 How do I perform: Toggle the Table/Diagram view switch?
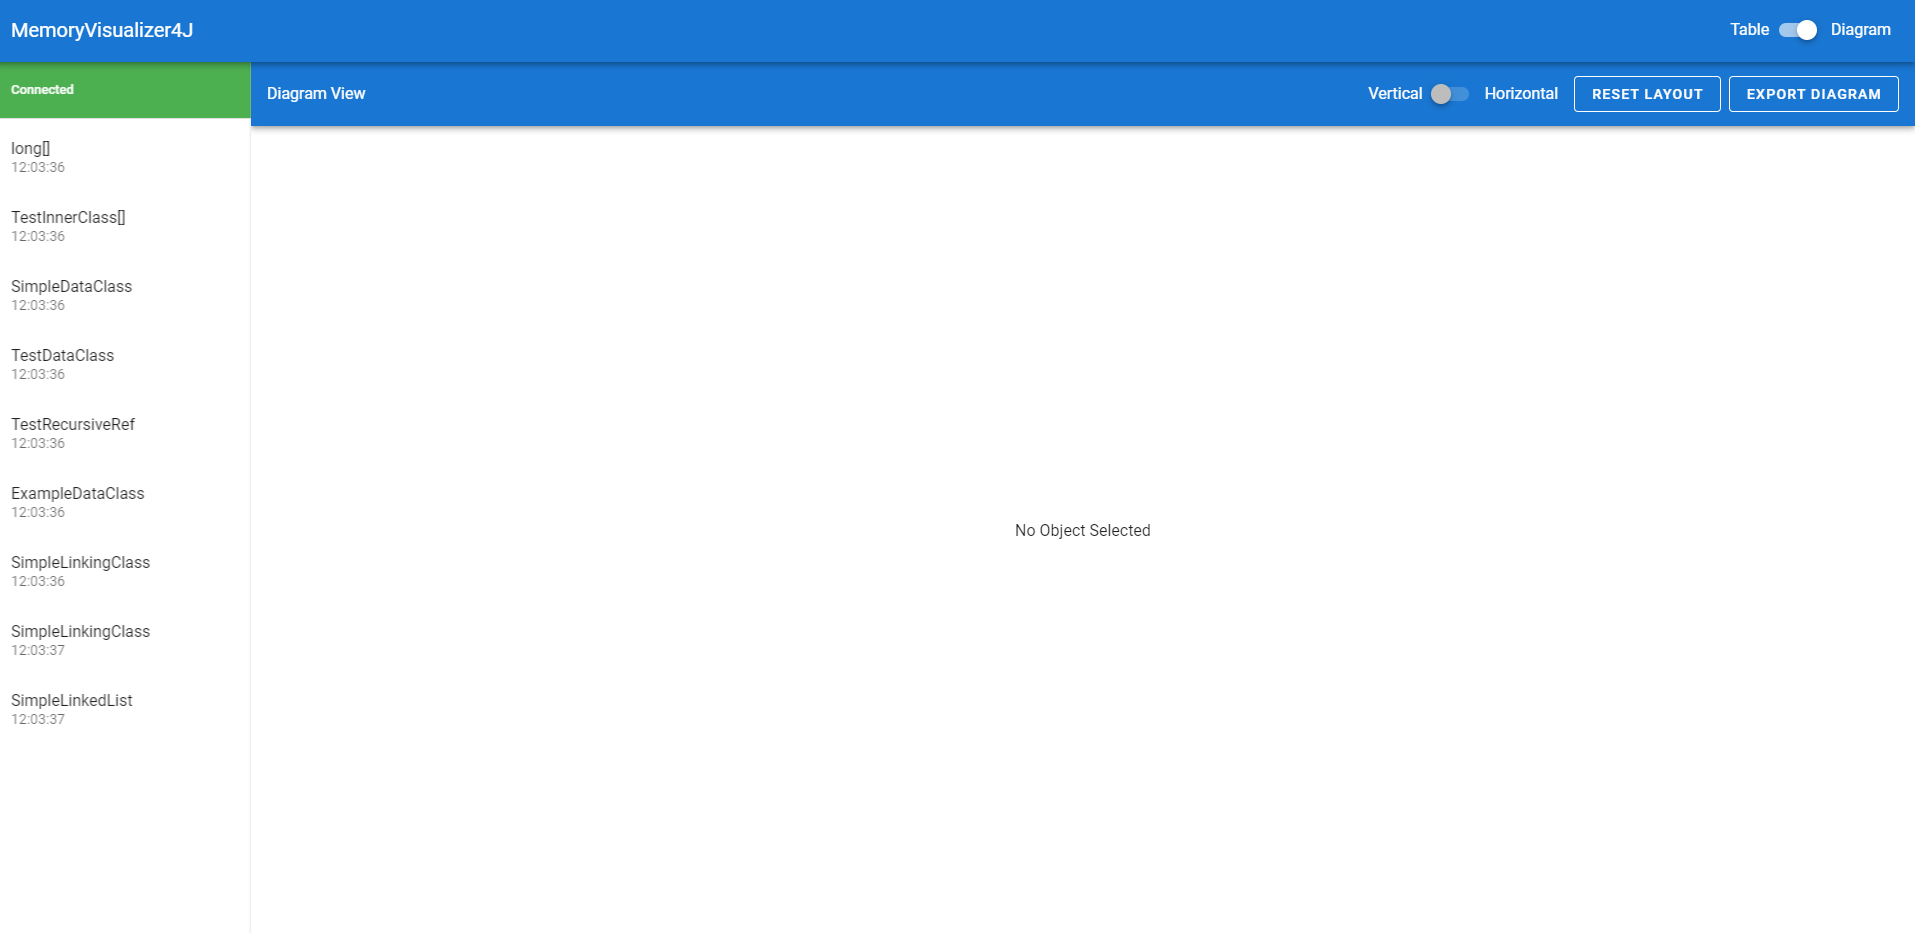pyautogui.click(x=1799, y=30)
